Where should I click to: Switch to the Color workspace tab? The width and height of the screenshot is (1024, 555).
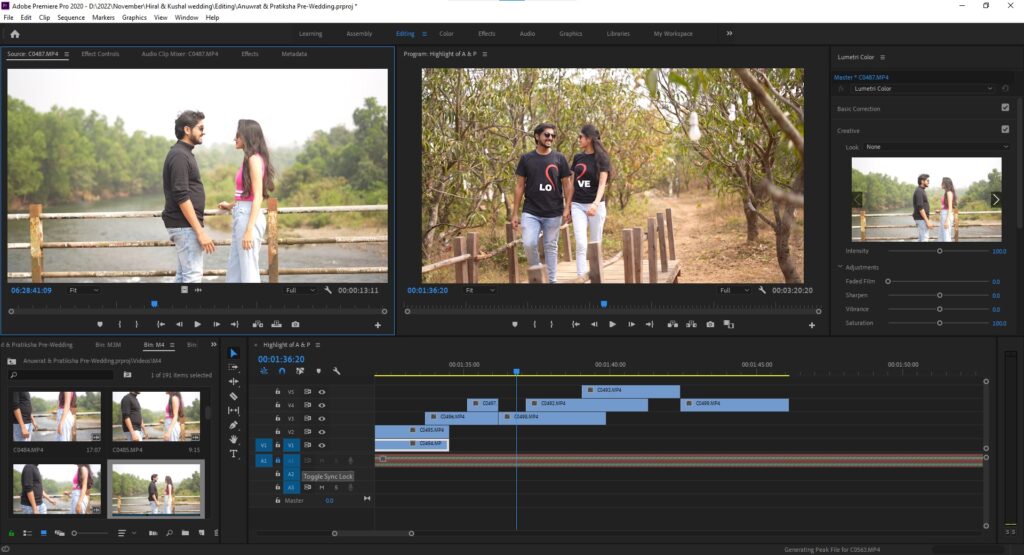click(x=446, y=34)
